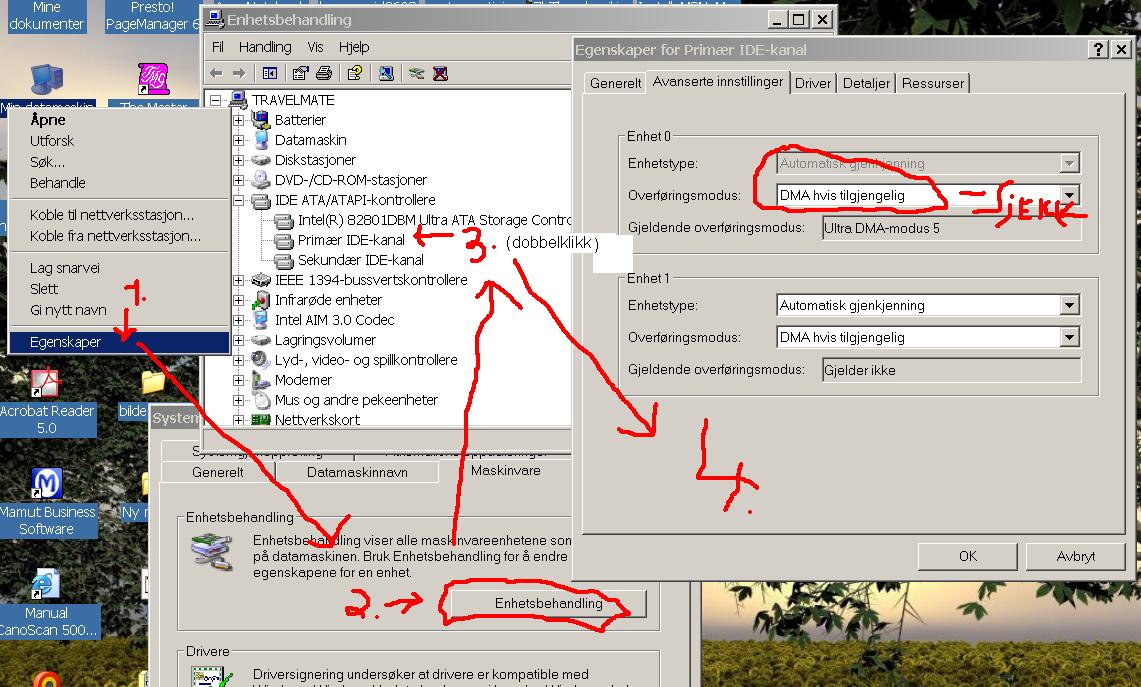Expand the Diskstasjoner node
Screen dimensions: 1141x687
pyautogui.click(x=238, y=160)
